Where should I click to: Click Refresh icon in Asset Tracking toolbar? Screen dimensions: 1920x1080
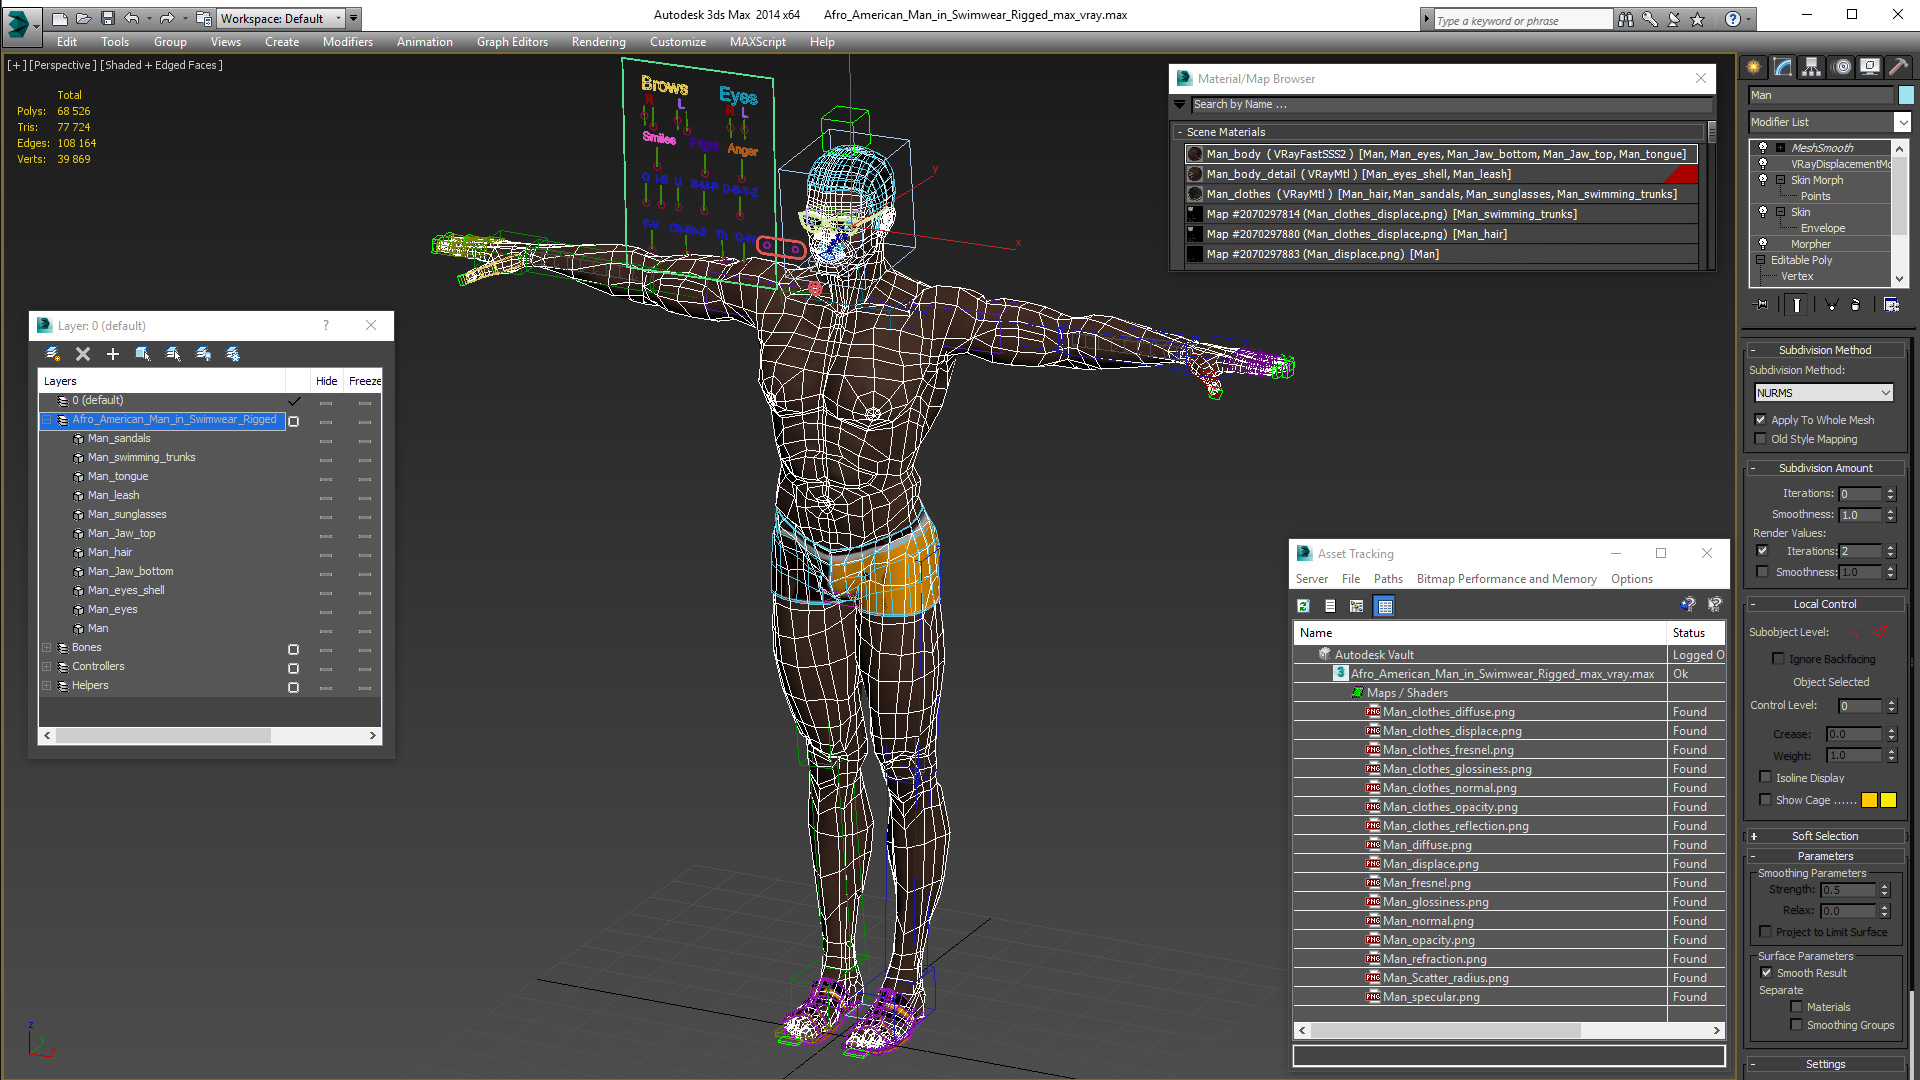(1304, 606)
